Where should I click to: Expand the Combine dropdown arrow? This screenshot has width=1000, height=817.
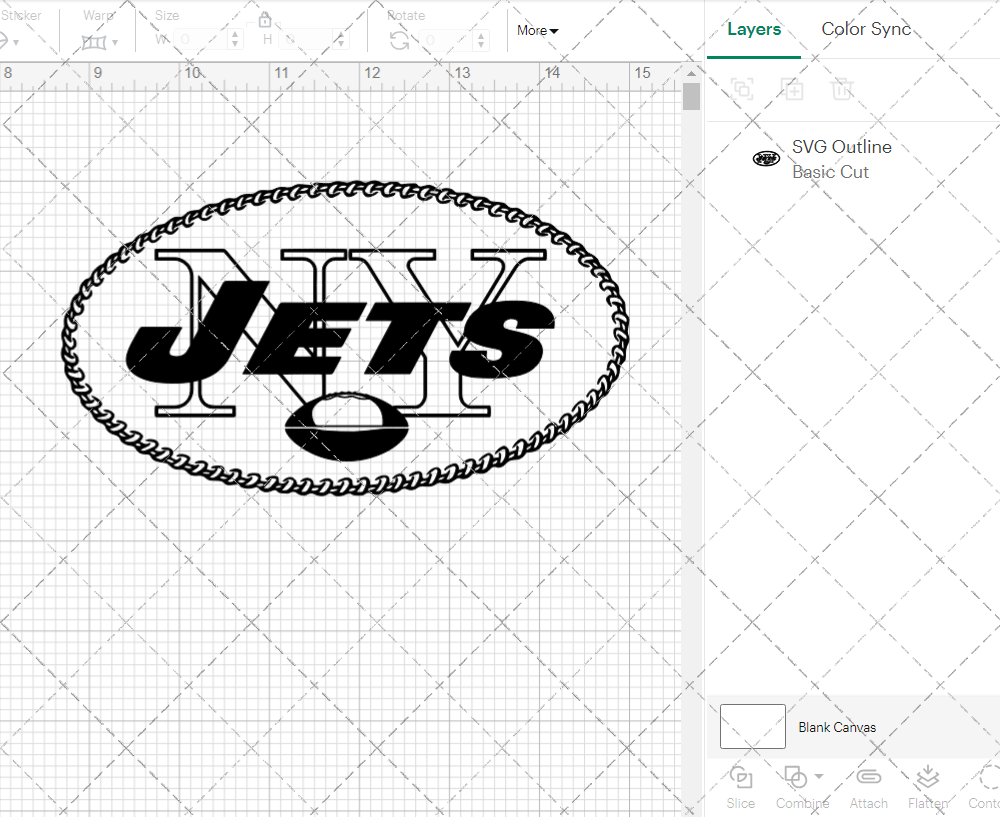(819, 777)
